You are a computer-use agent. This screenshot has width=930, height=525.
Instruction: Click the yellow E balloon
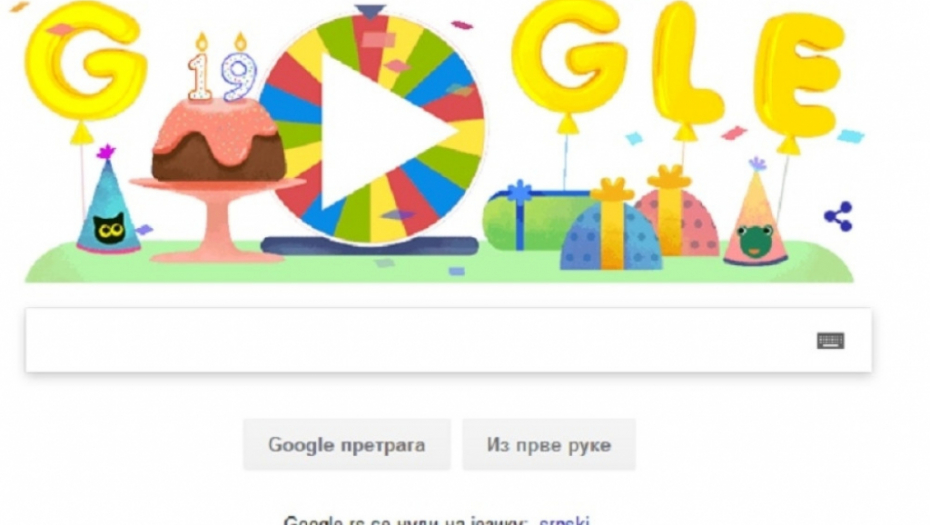coord(798,74)
